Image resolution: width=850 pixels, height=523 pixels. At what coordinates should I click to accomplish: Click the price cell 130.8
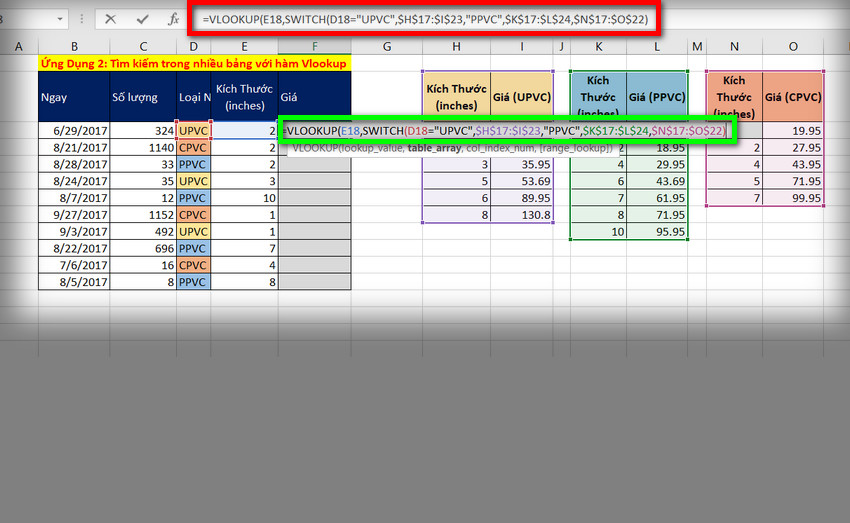point(522,215)
